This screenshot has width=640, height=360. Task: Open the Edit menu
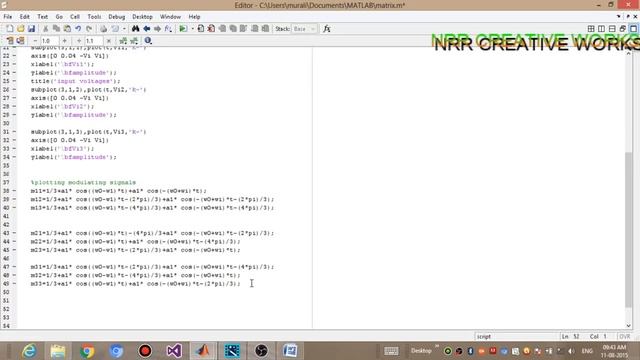(24, 17)
